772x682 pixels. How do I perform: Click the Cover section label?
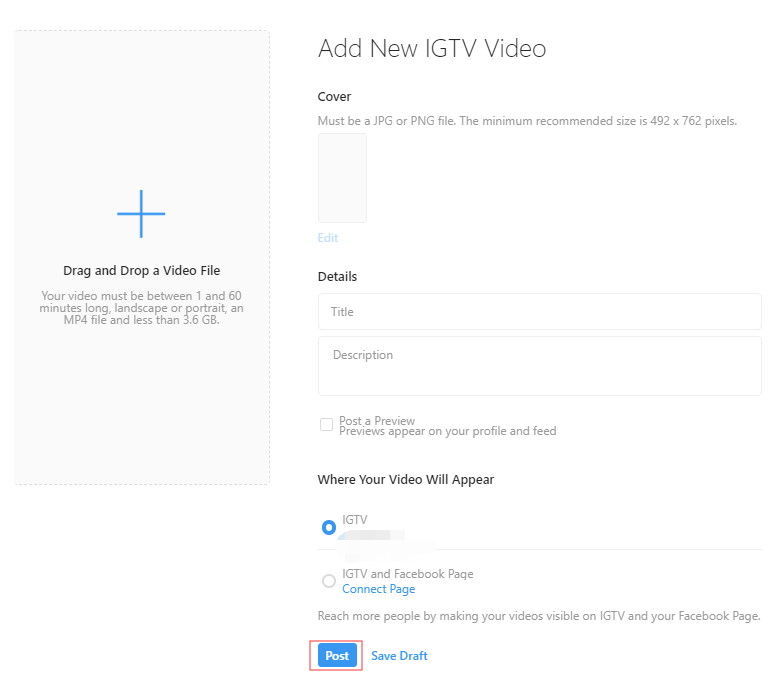click(334, 97)
